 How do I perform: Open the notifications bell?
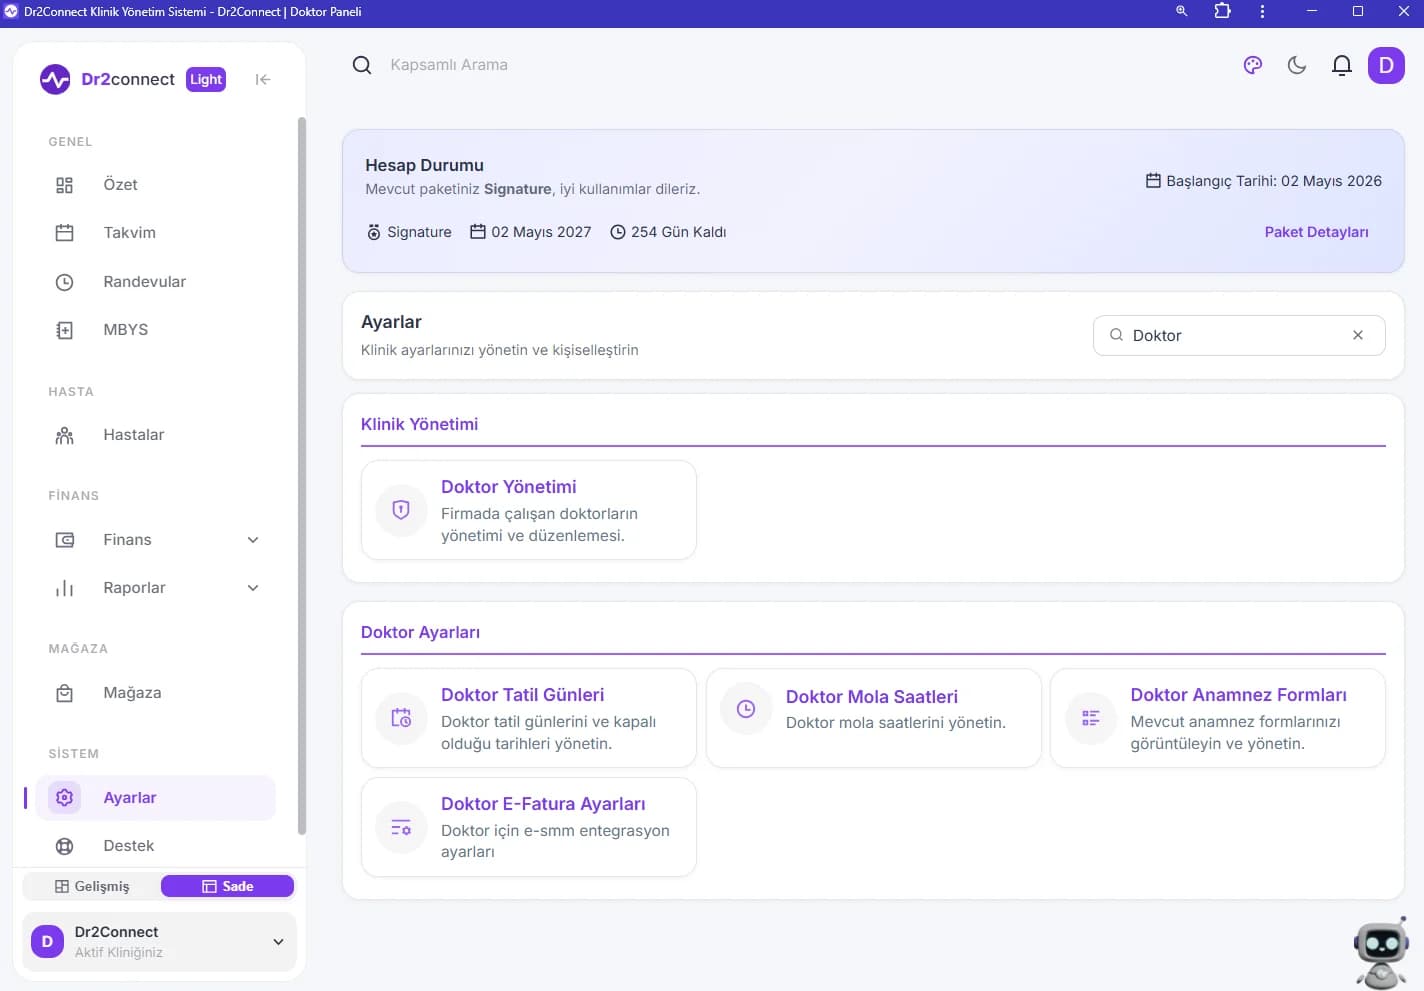tap(1341, 65)
